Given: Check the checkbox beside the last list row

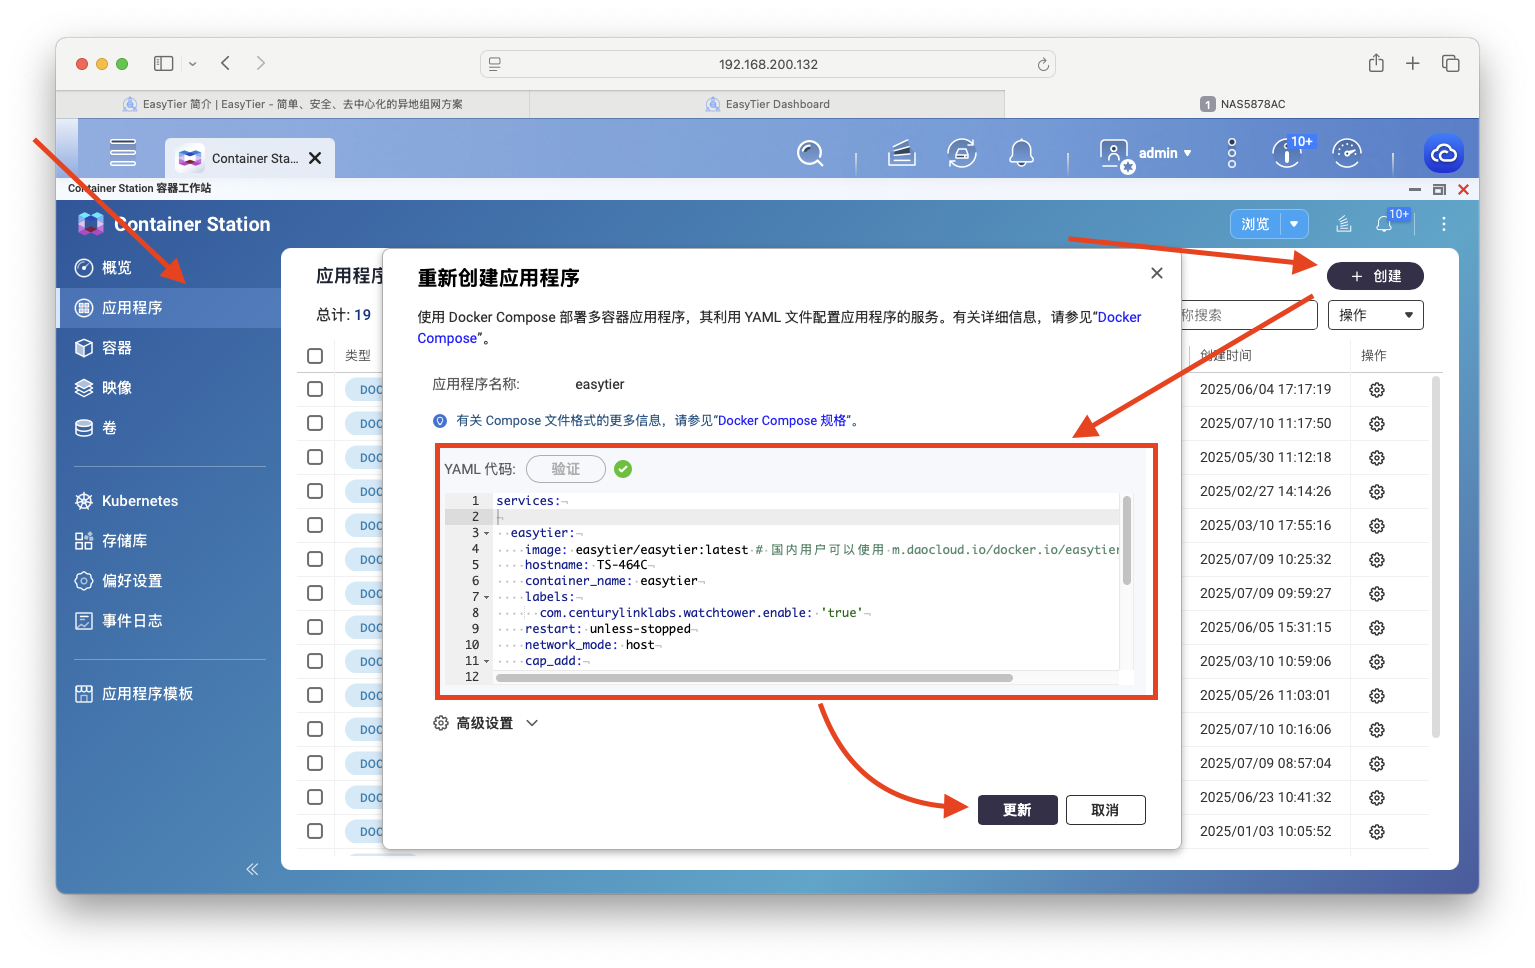Looking at the screenshot, I should 315,831.
